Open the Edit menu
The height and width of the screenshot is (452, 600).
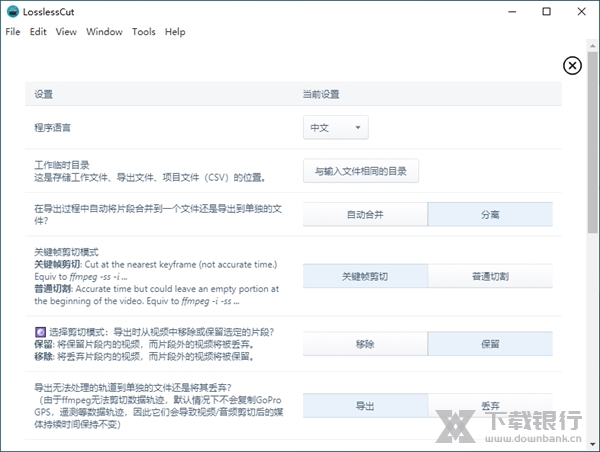[38, 32]
